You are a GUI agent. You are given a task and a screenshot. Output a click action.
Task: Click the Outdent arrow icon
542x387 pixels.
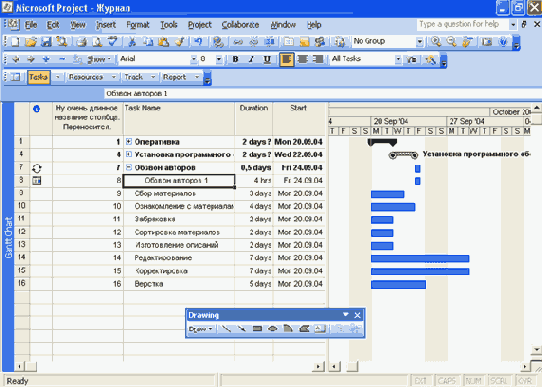(16, 59)
